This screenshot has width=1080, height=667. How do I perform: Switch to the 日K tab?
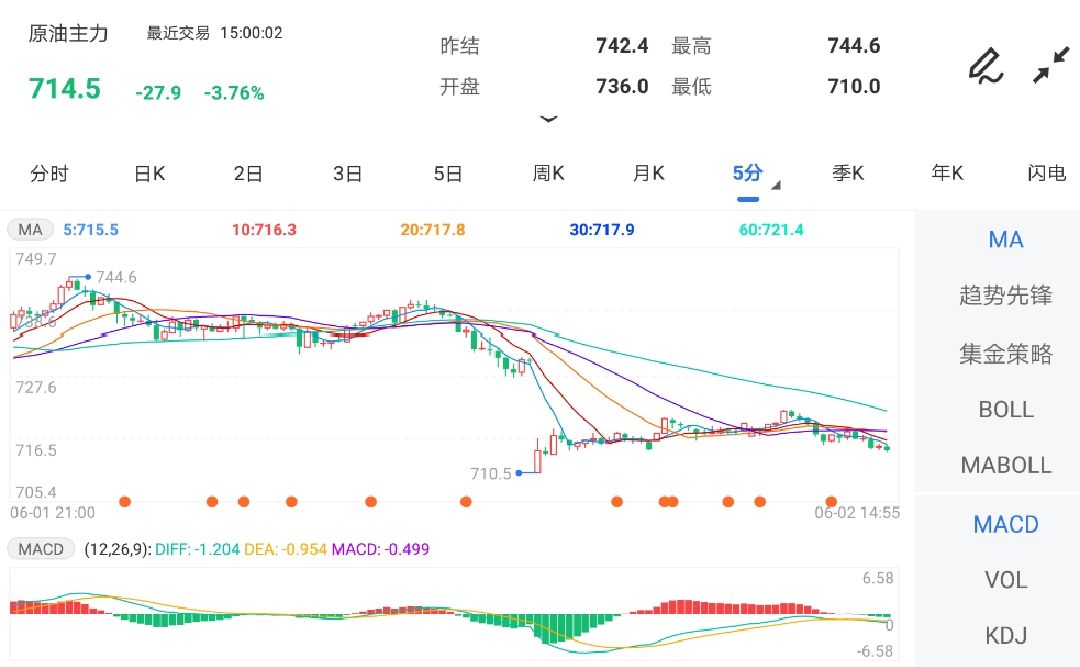pyautogui.click(x=149, y=174)
